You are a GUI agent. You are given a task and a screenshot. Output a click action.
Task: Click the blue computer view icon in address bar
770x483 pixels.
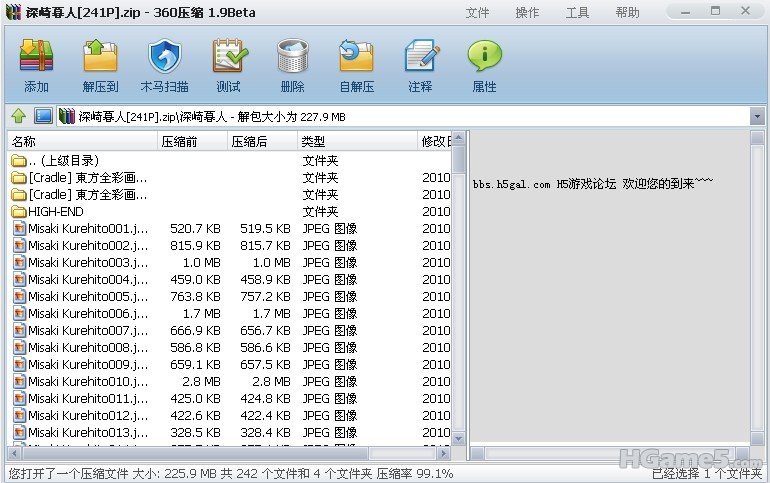pyautogui.click(x=43, y=116)
